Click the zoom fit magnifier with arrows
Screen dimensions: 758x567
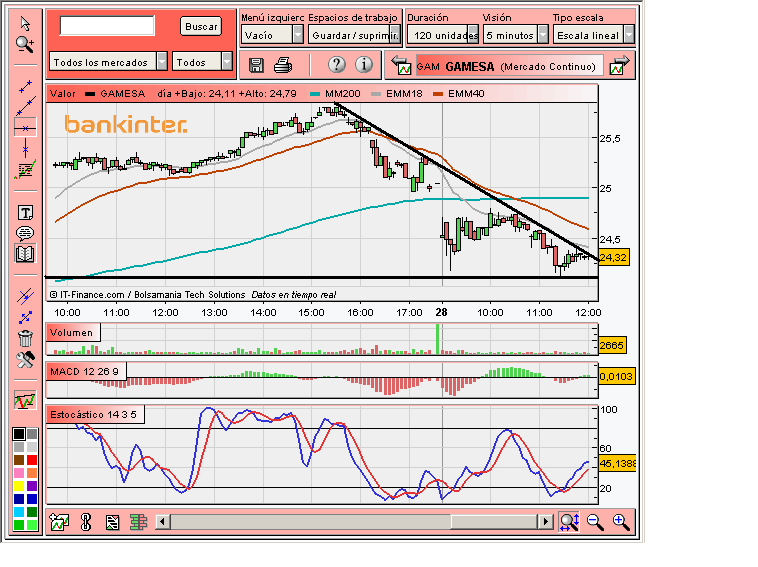click(x=569, y=522)
